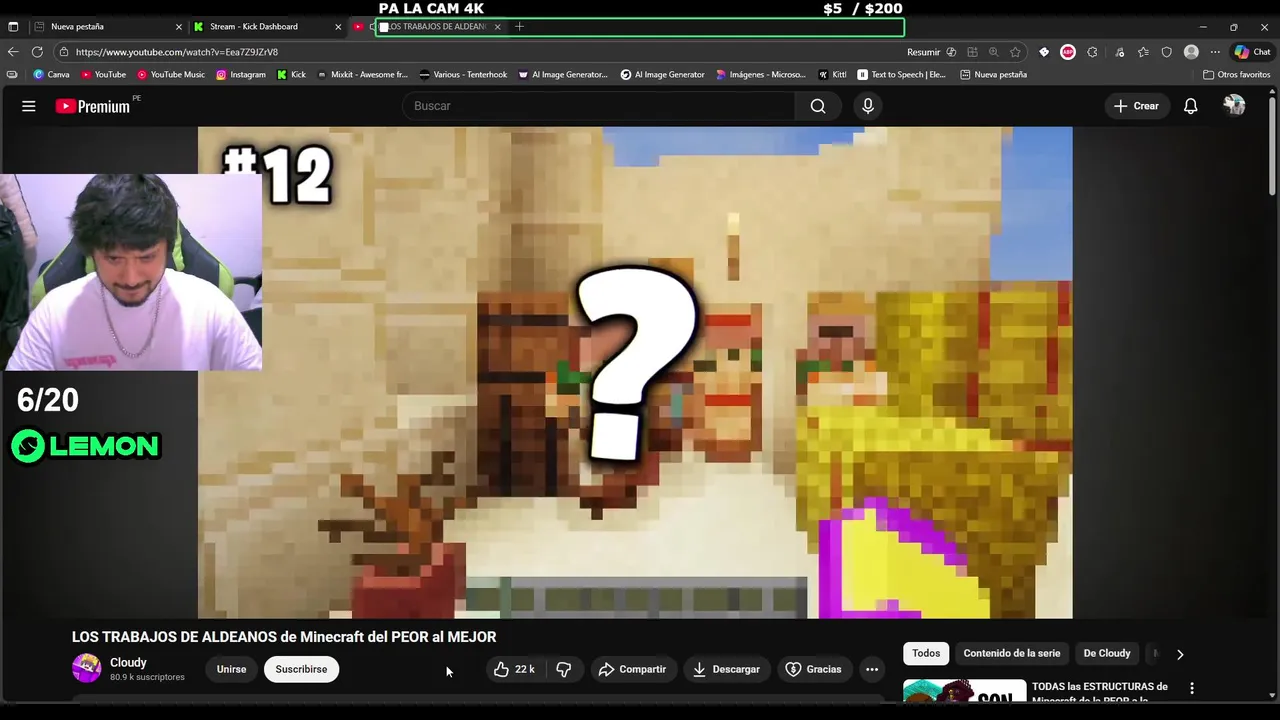This screenshot has width=1280, height=720.
Task: Open the YouTube Music bookmark
Action: (x=171, y=75)
